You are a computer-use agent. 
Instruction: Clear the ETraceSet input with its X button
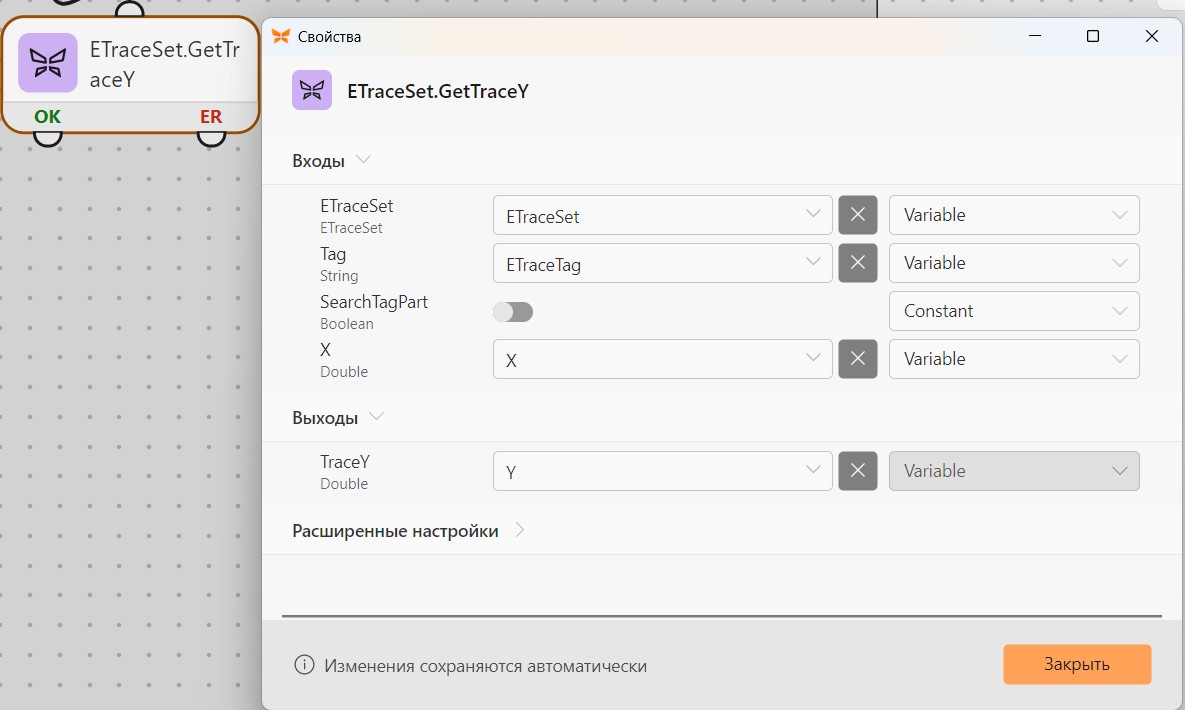(x=858, y=215)
